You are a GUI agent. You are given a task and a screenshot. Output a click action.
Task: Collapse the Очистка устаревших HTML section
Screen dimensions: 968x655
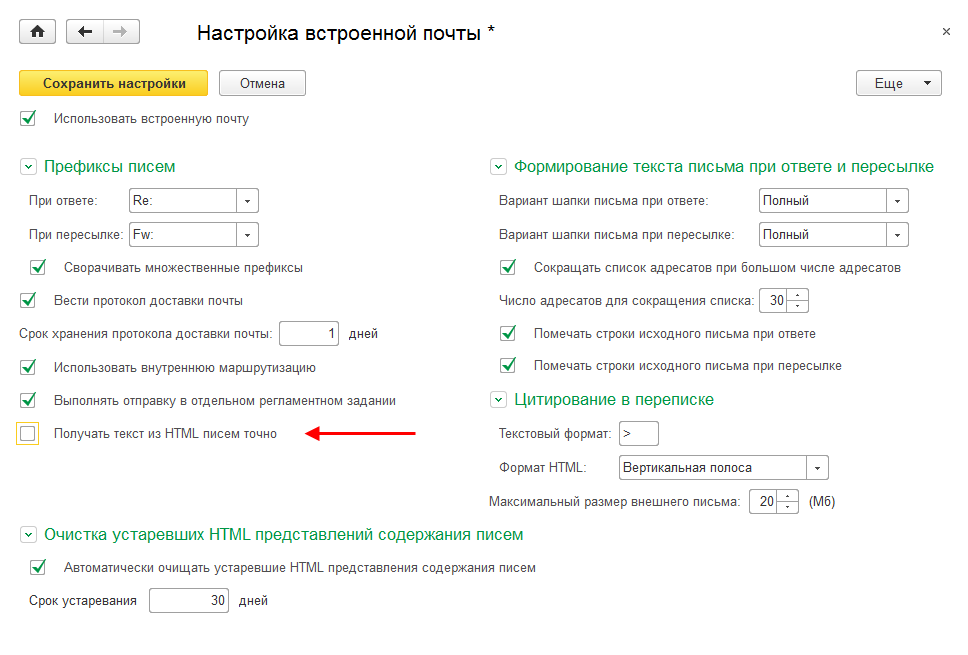coord(28,535)
